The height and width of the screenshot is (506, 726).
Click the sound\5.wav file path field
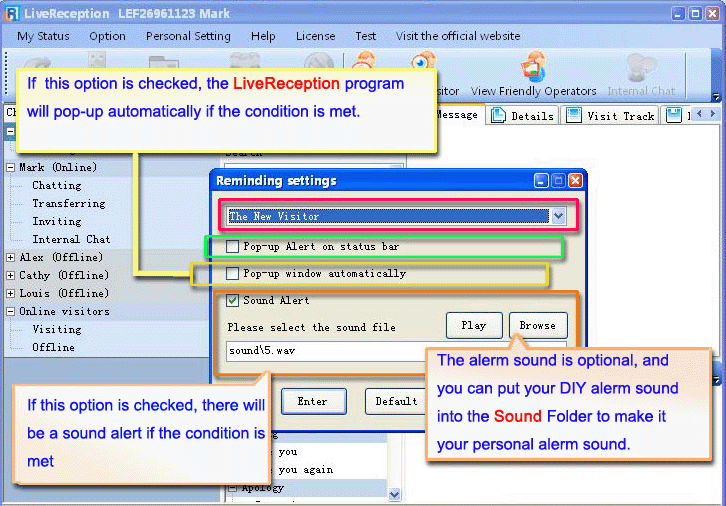[326, 351]
